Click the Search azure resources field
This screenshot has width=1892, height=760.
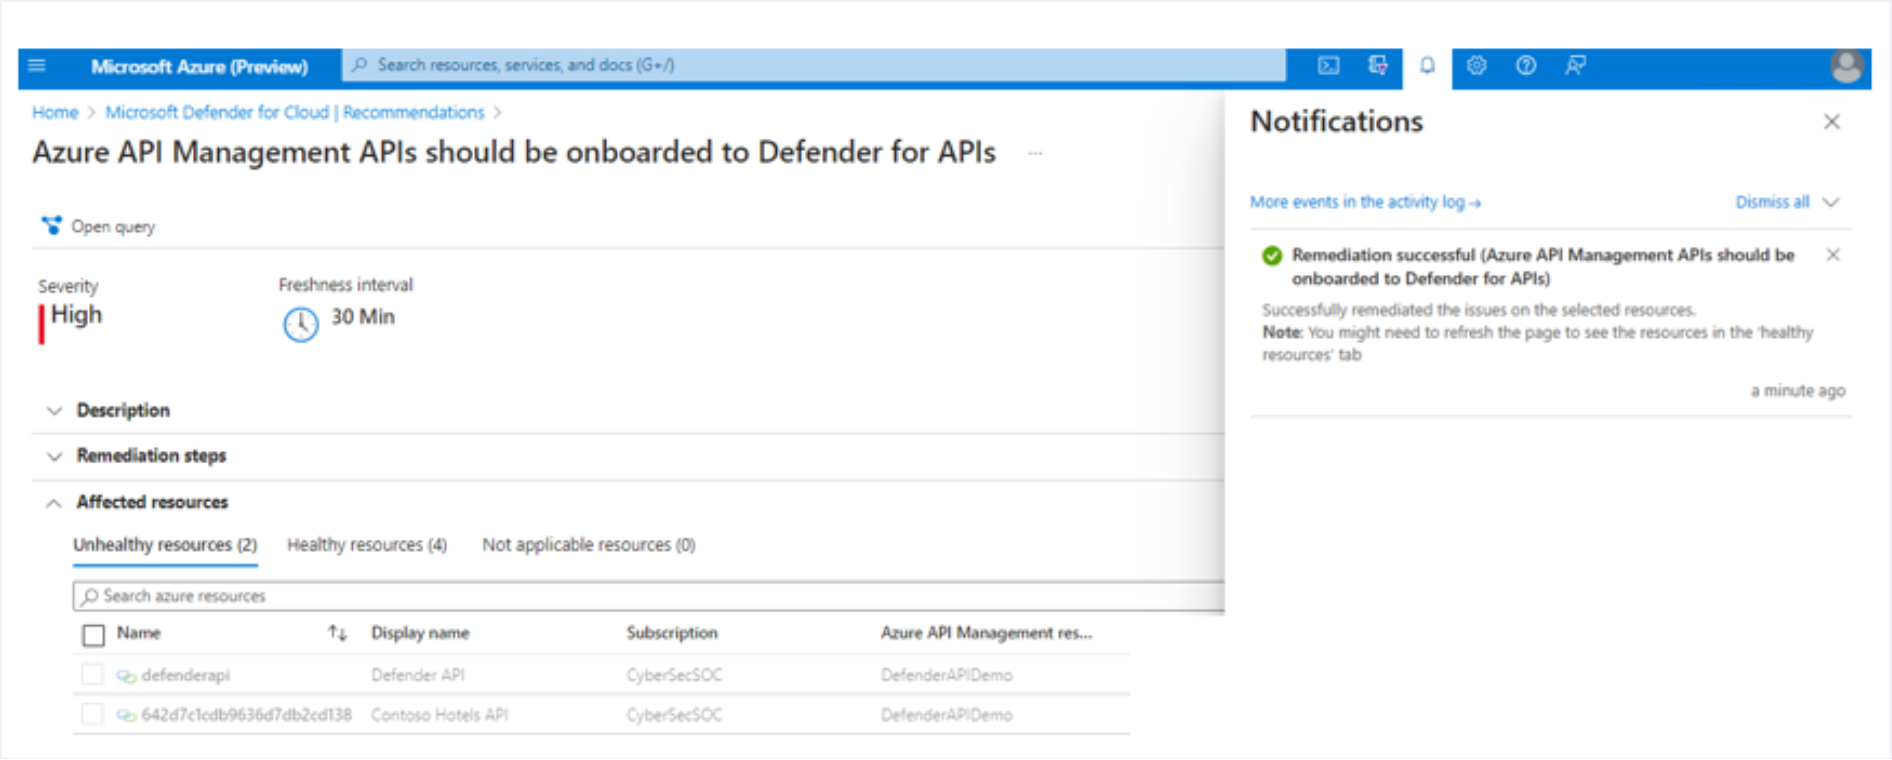[x=648, y=596]
